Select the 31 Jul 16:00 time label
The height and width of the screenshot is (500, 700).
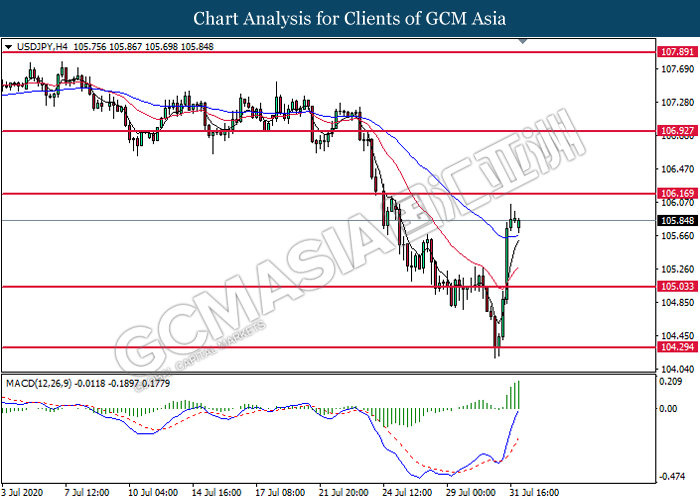pyautogui.click(x=531, y=492)
